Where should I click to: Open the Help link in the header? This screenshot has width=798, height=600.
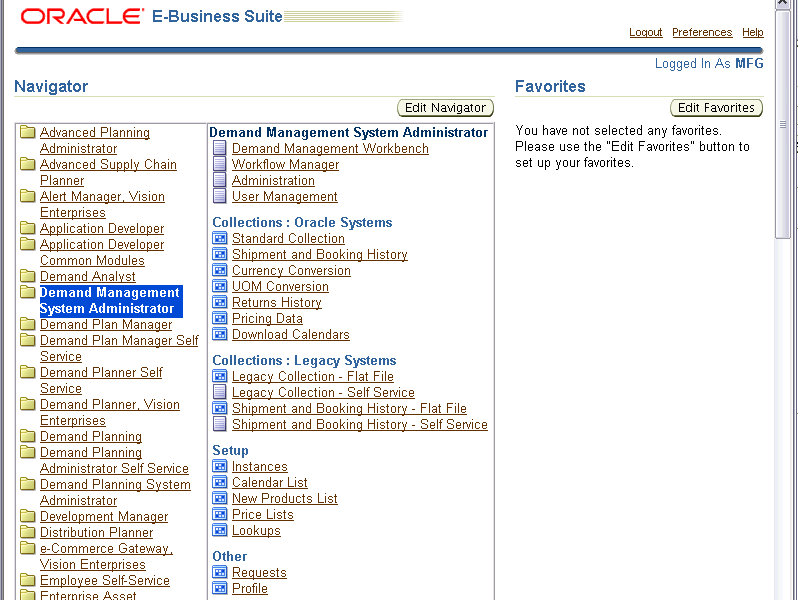tap(752, 32)
